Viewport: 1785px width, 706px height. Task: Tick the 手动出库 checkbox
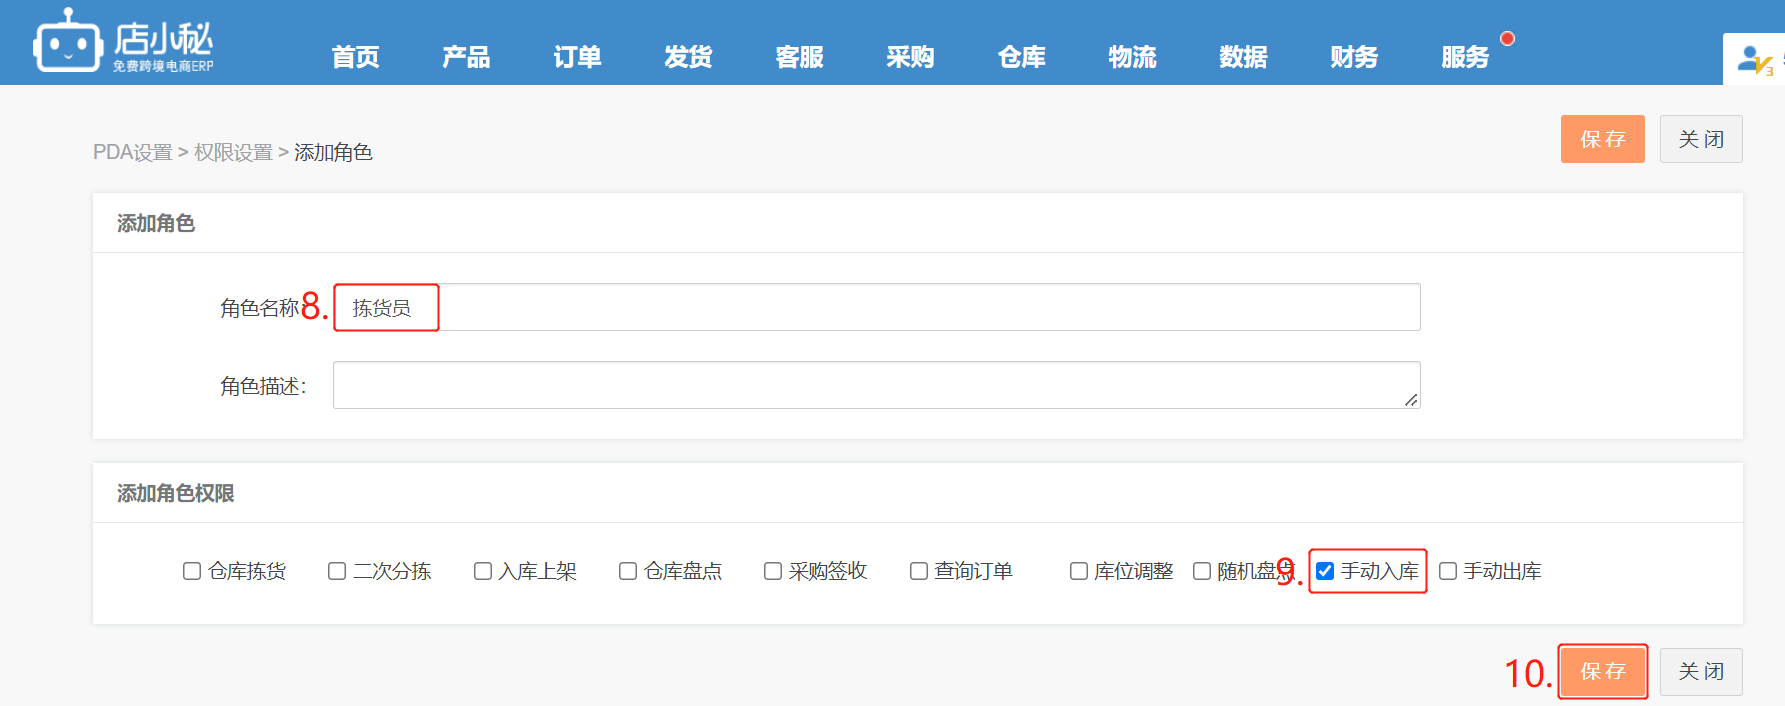pos(1448,571)
